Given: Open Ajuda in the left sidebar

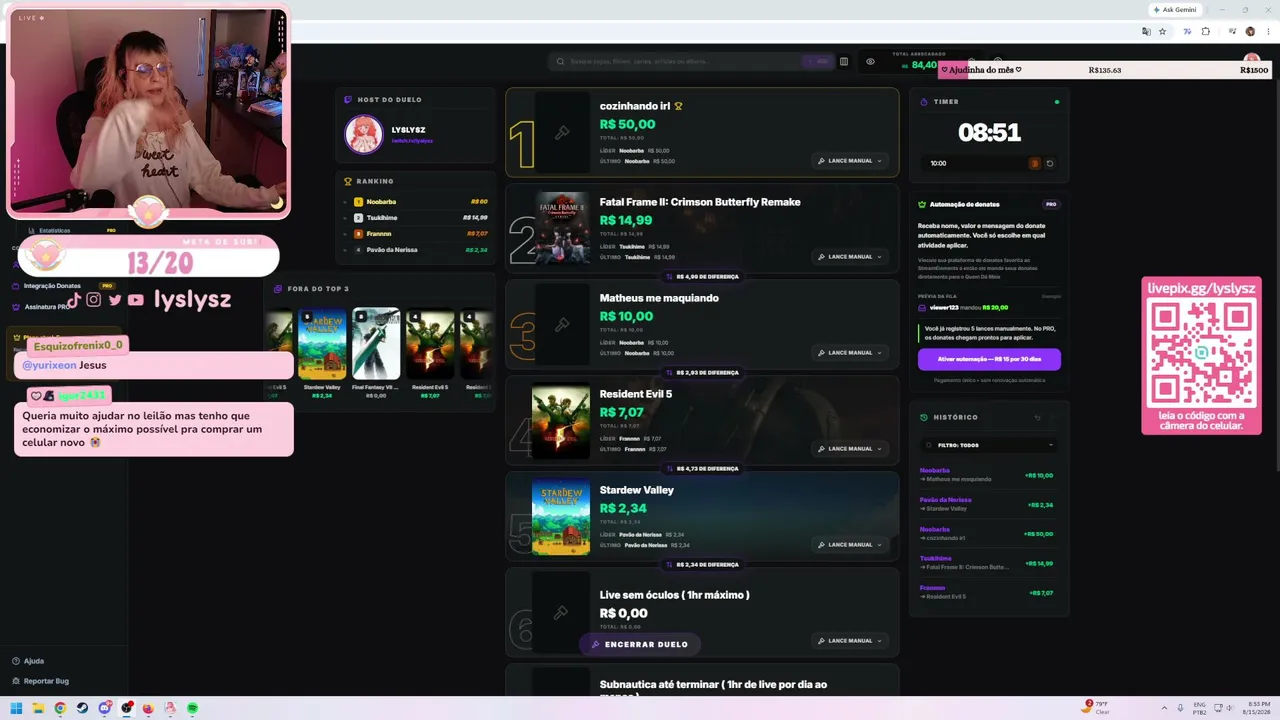Looking at the screenshot, I should (28, 661).
